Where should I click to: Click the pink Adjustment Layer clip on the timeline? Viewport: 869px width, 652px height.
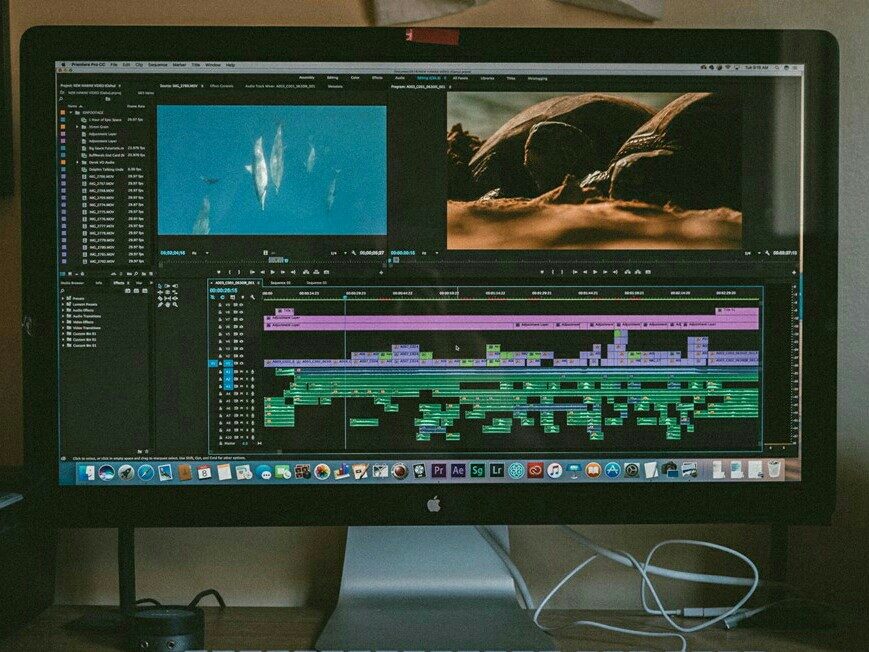click(400, 324)
